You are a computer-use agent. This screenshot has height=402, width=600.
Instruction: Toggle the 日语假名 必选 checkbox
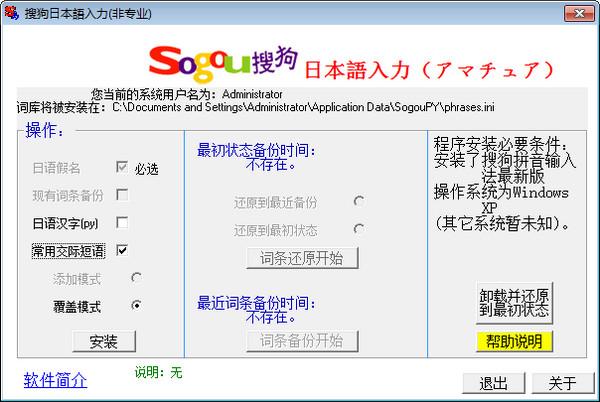[123, 168]
